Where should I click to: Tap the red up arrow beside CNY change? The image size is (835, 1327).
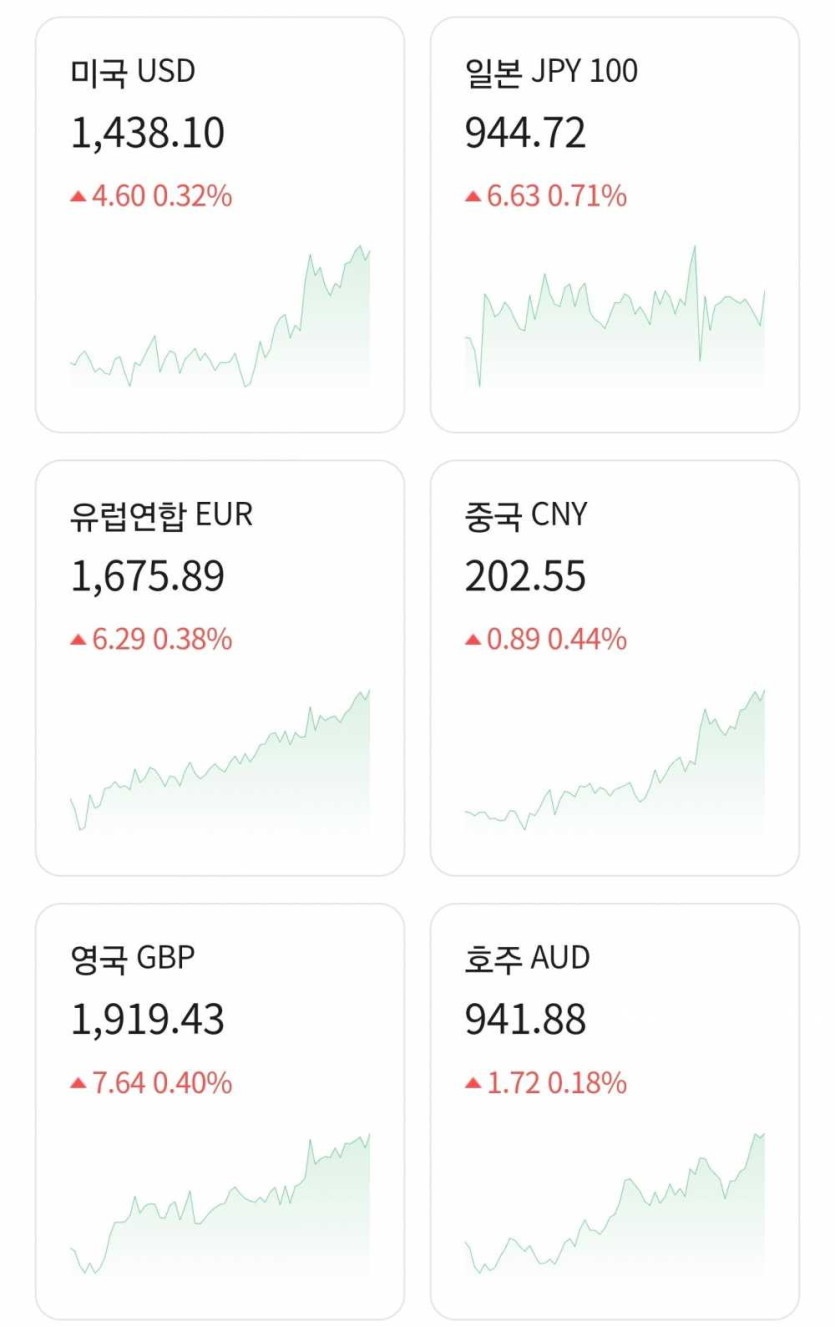[473, 640]
